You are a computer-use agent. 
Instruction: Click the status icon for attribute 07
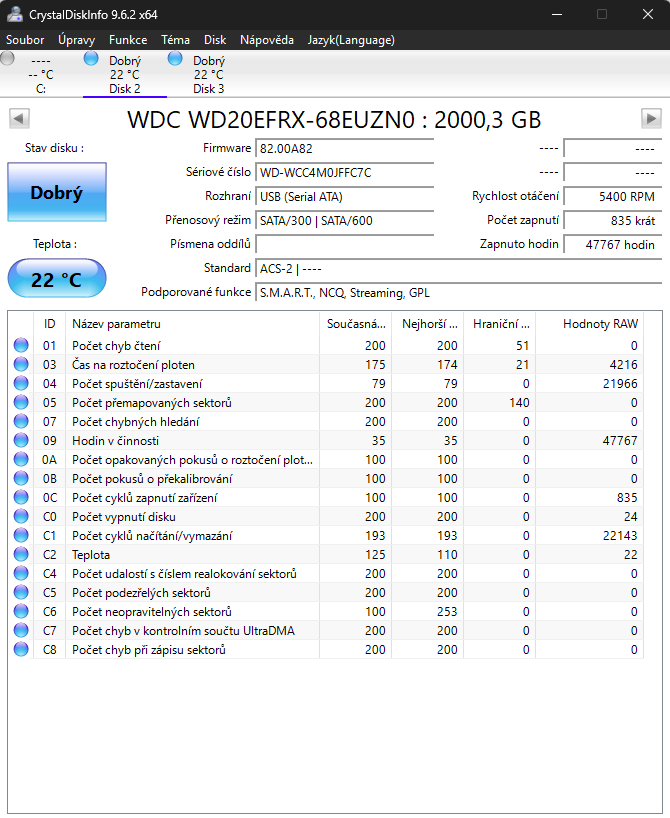point(21,421)
